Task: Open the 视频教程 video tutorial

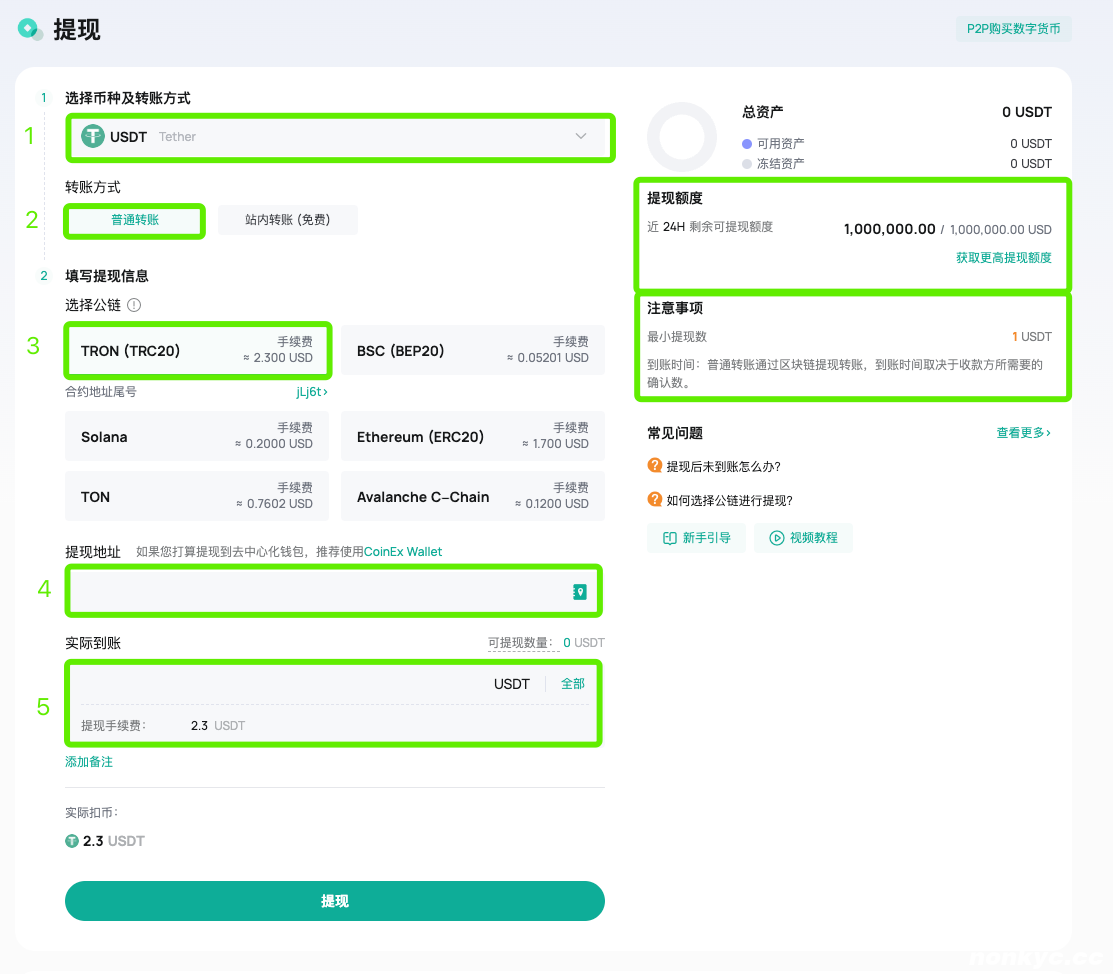Action: click(x=803, y=538)
